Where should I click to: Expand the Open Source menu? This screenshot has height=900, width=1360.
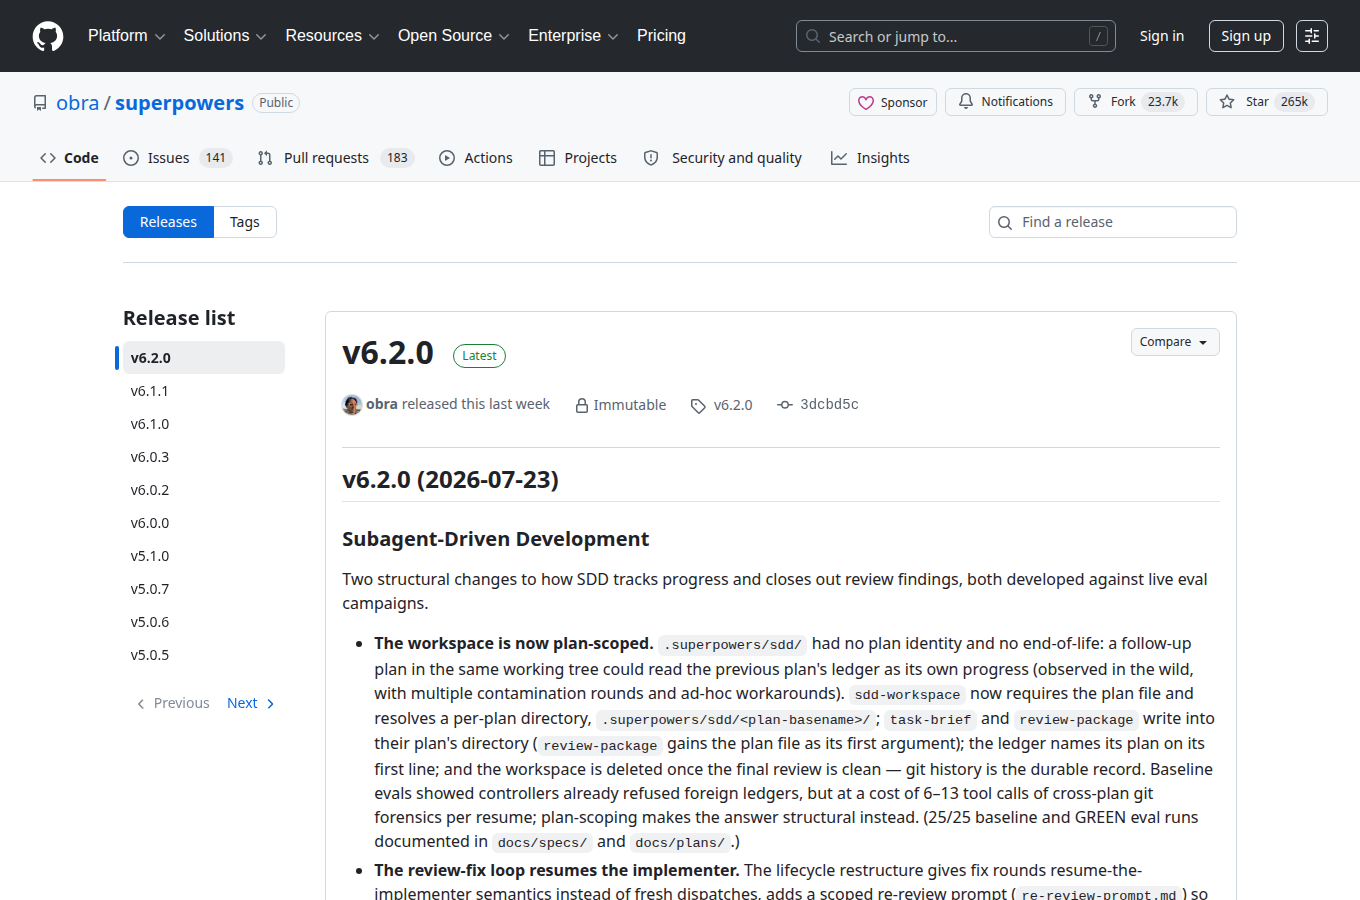[x=454, y=36]
